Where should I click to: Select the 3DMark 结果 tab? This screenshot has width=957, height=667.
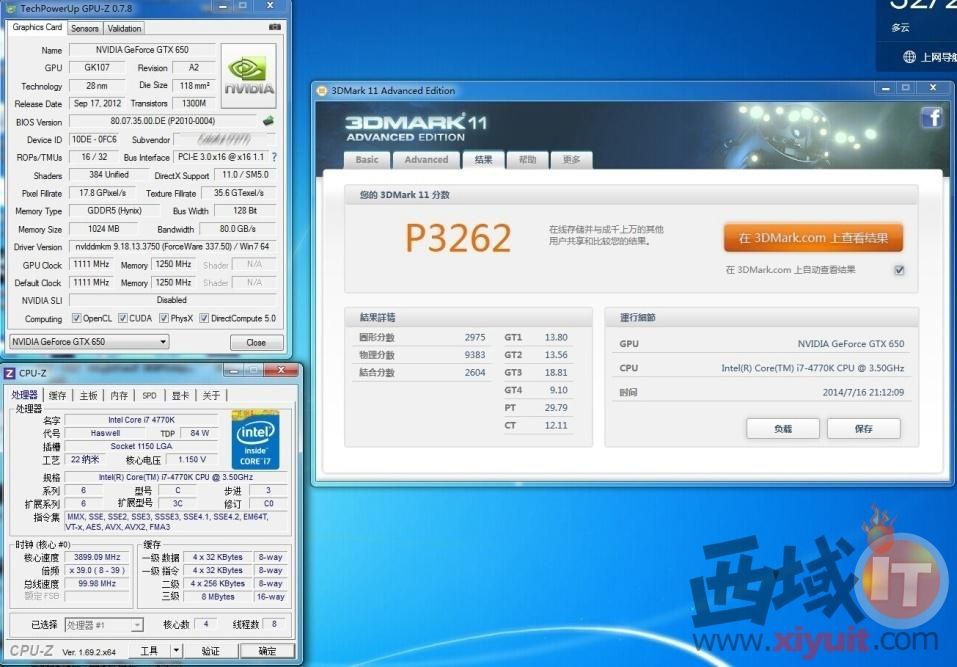pyautogui.click(x=483, y=159)
